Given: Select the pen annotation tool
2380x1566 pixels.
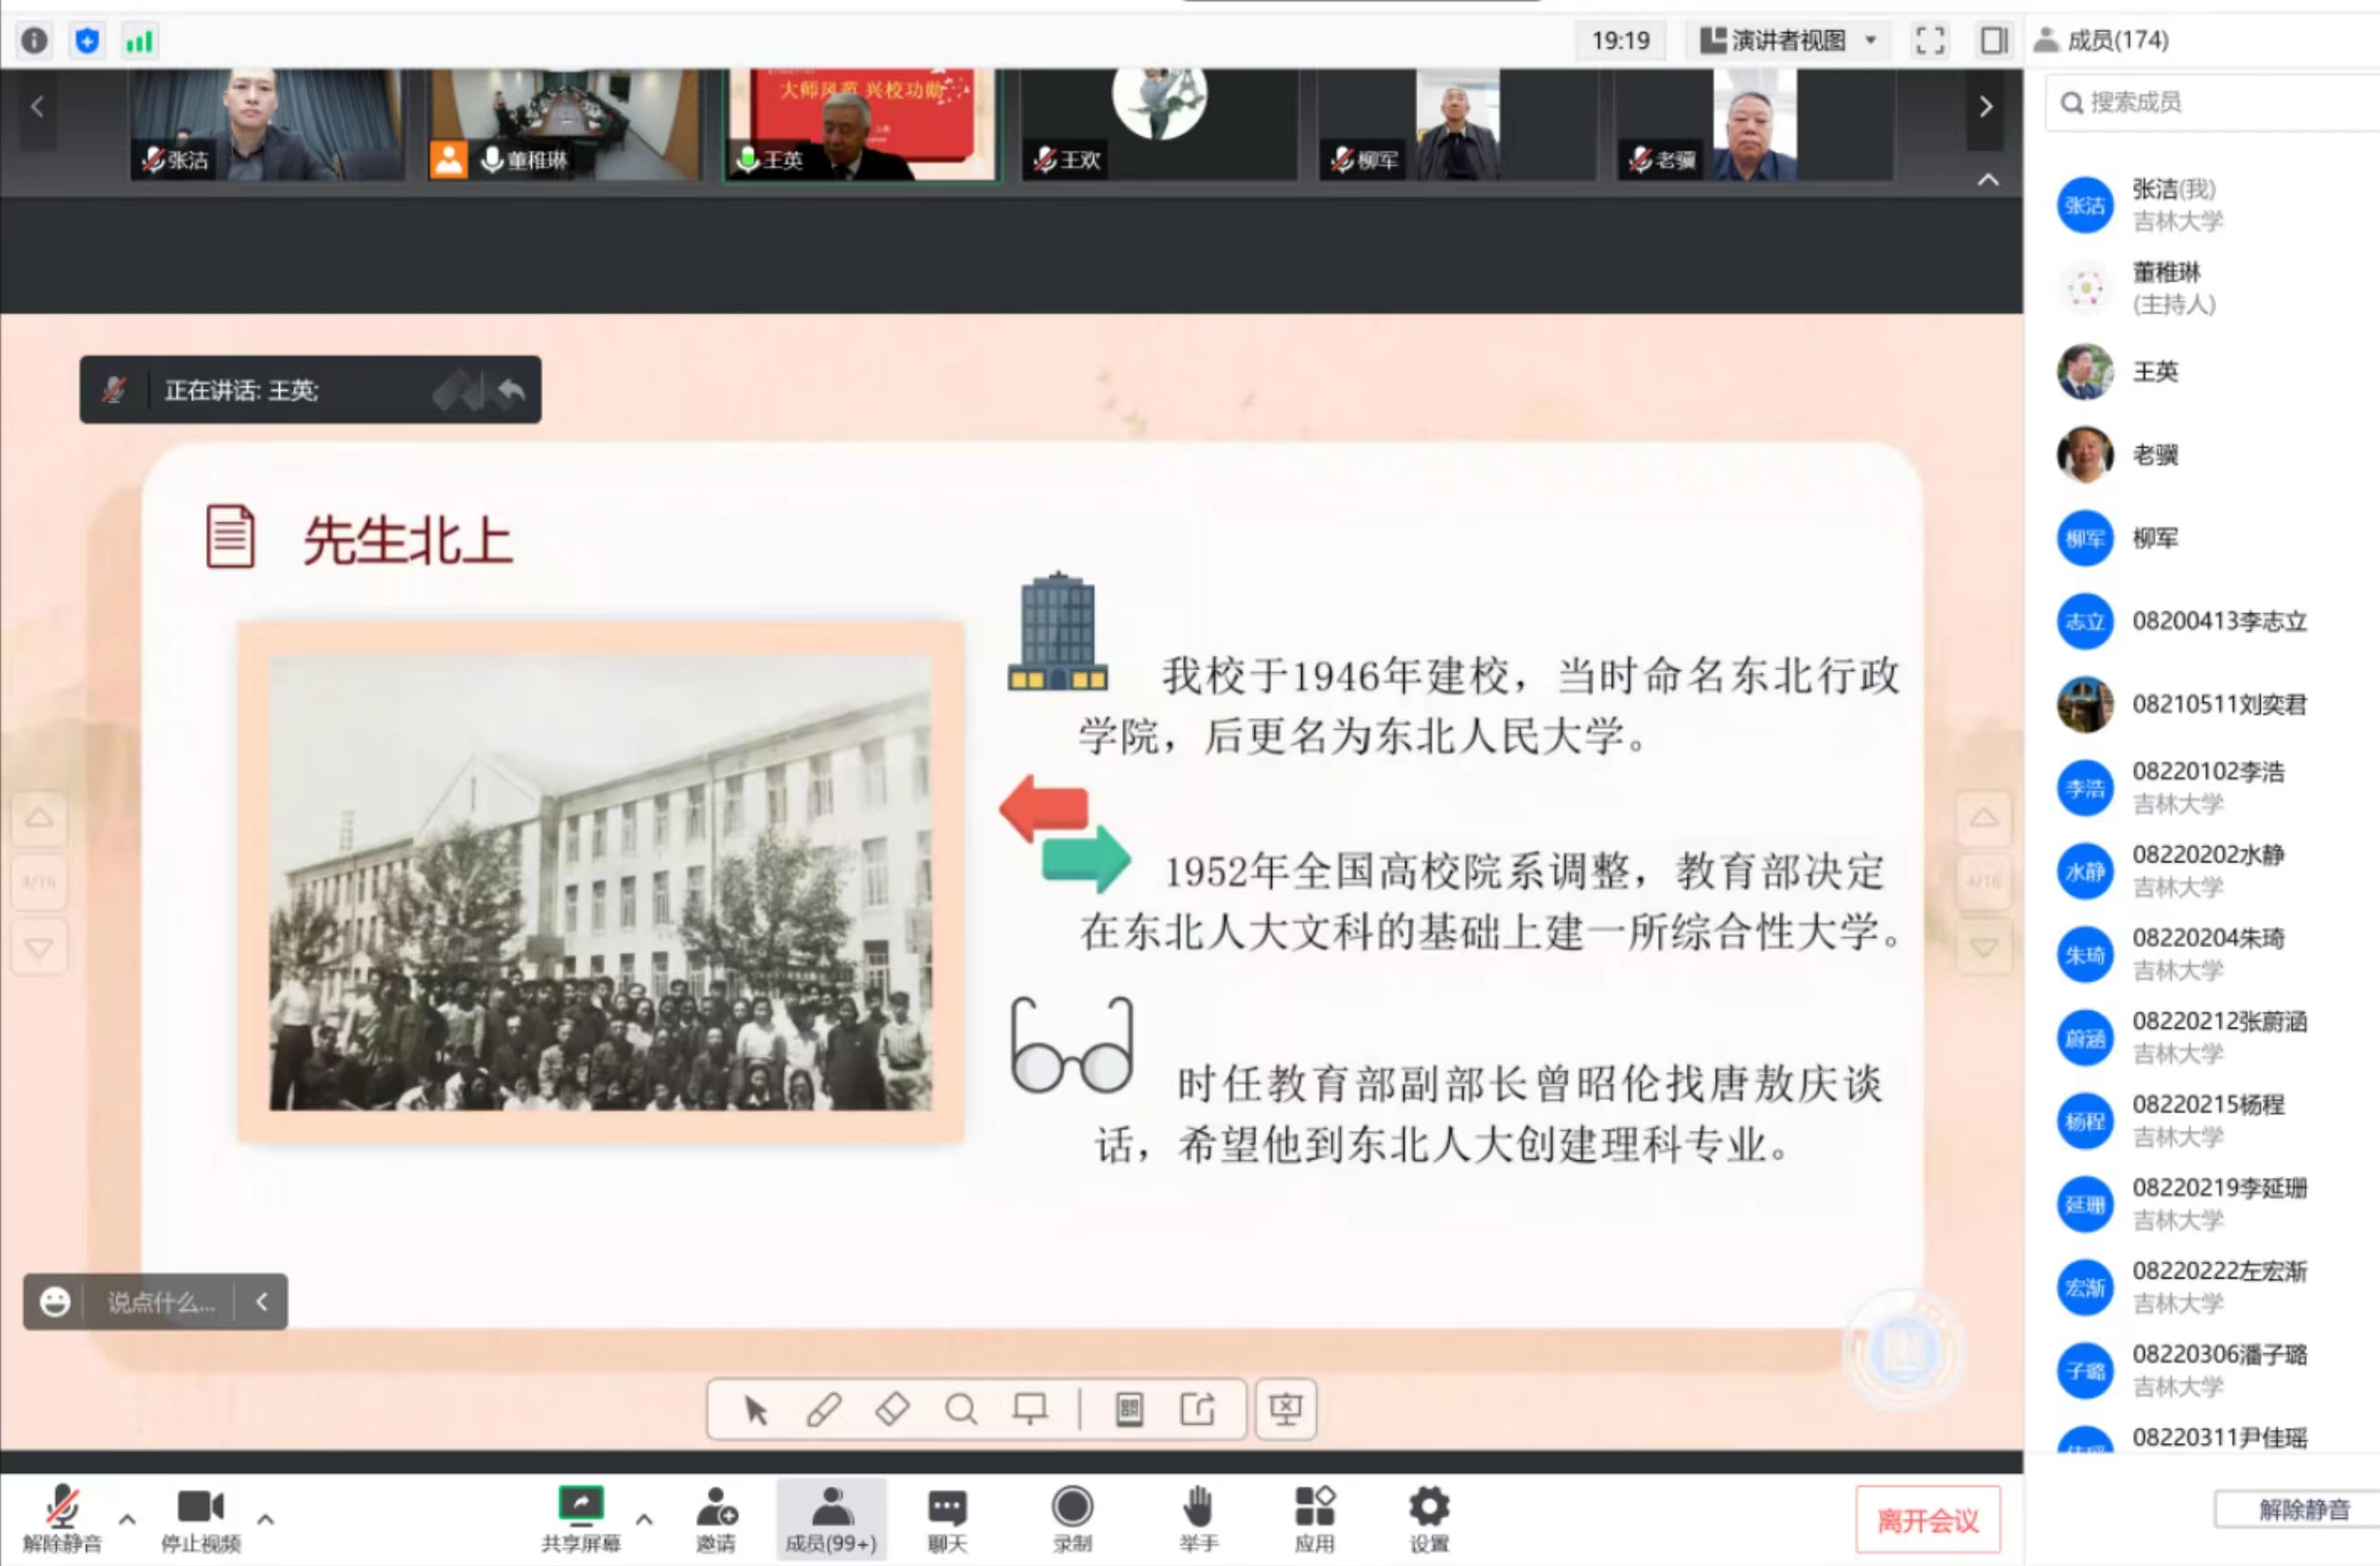Looking at the screenshot, I should click(823, 1409).
